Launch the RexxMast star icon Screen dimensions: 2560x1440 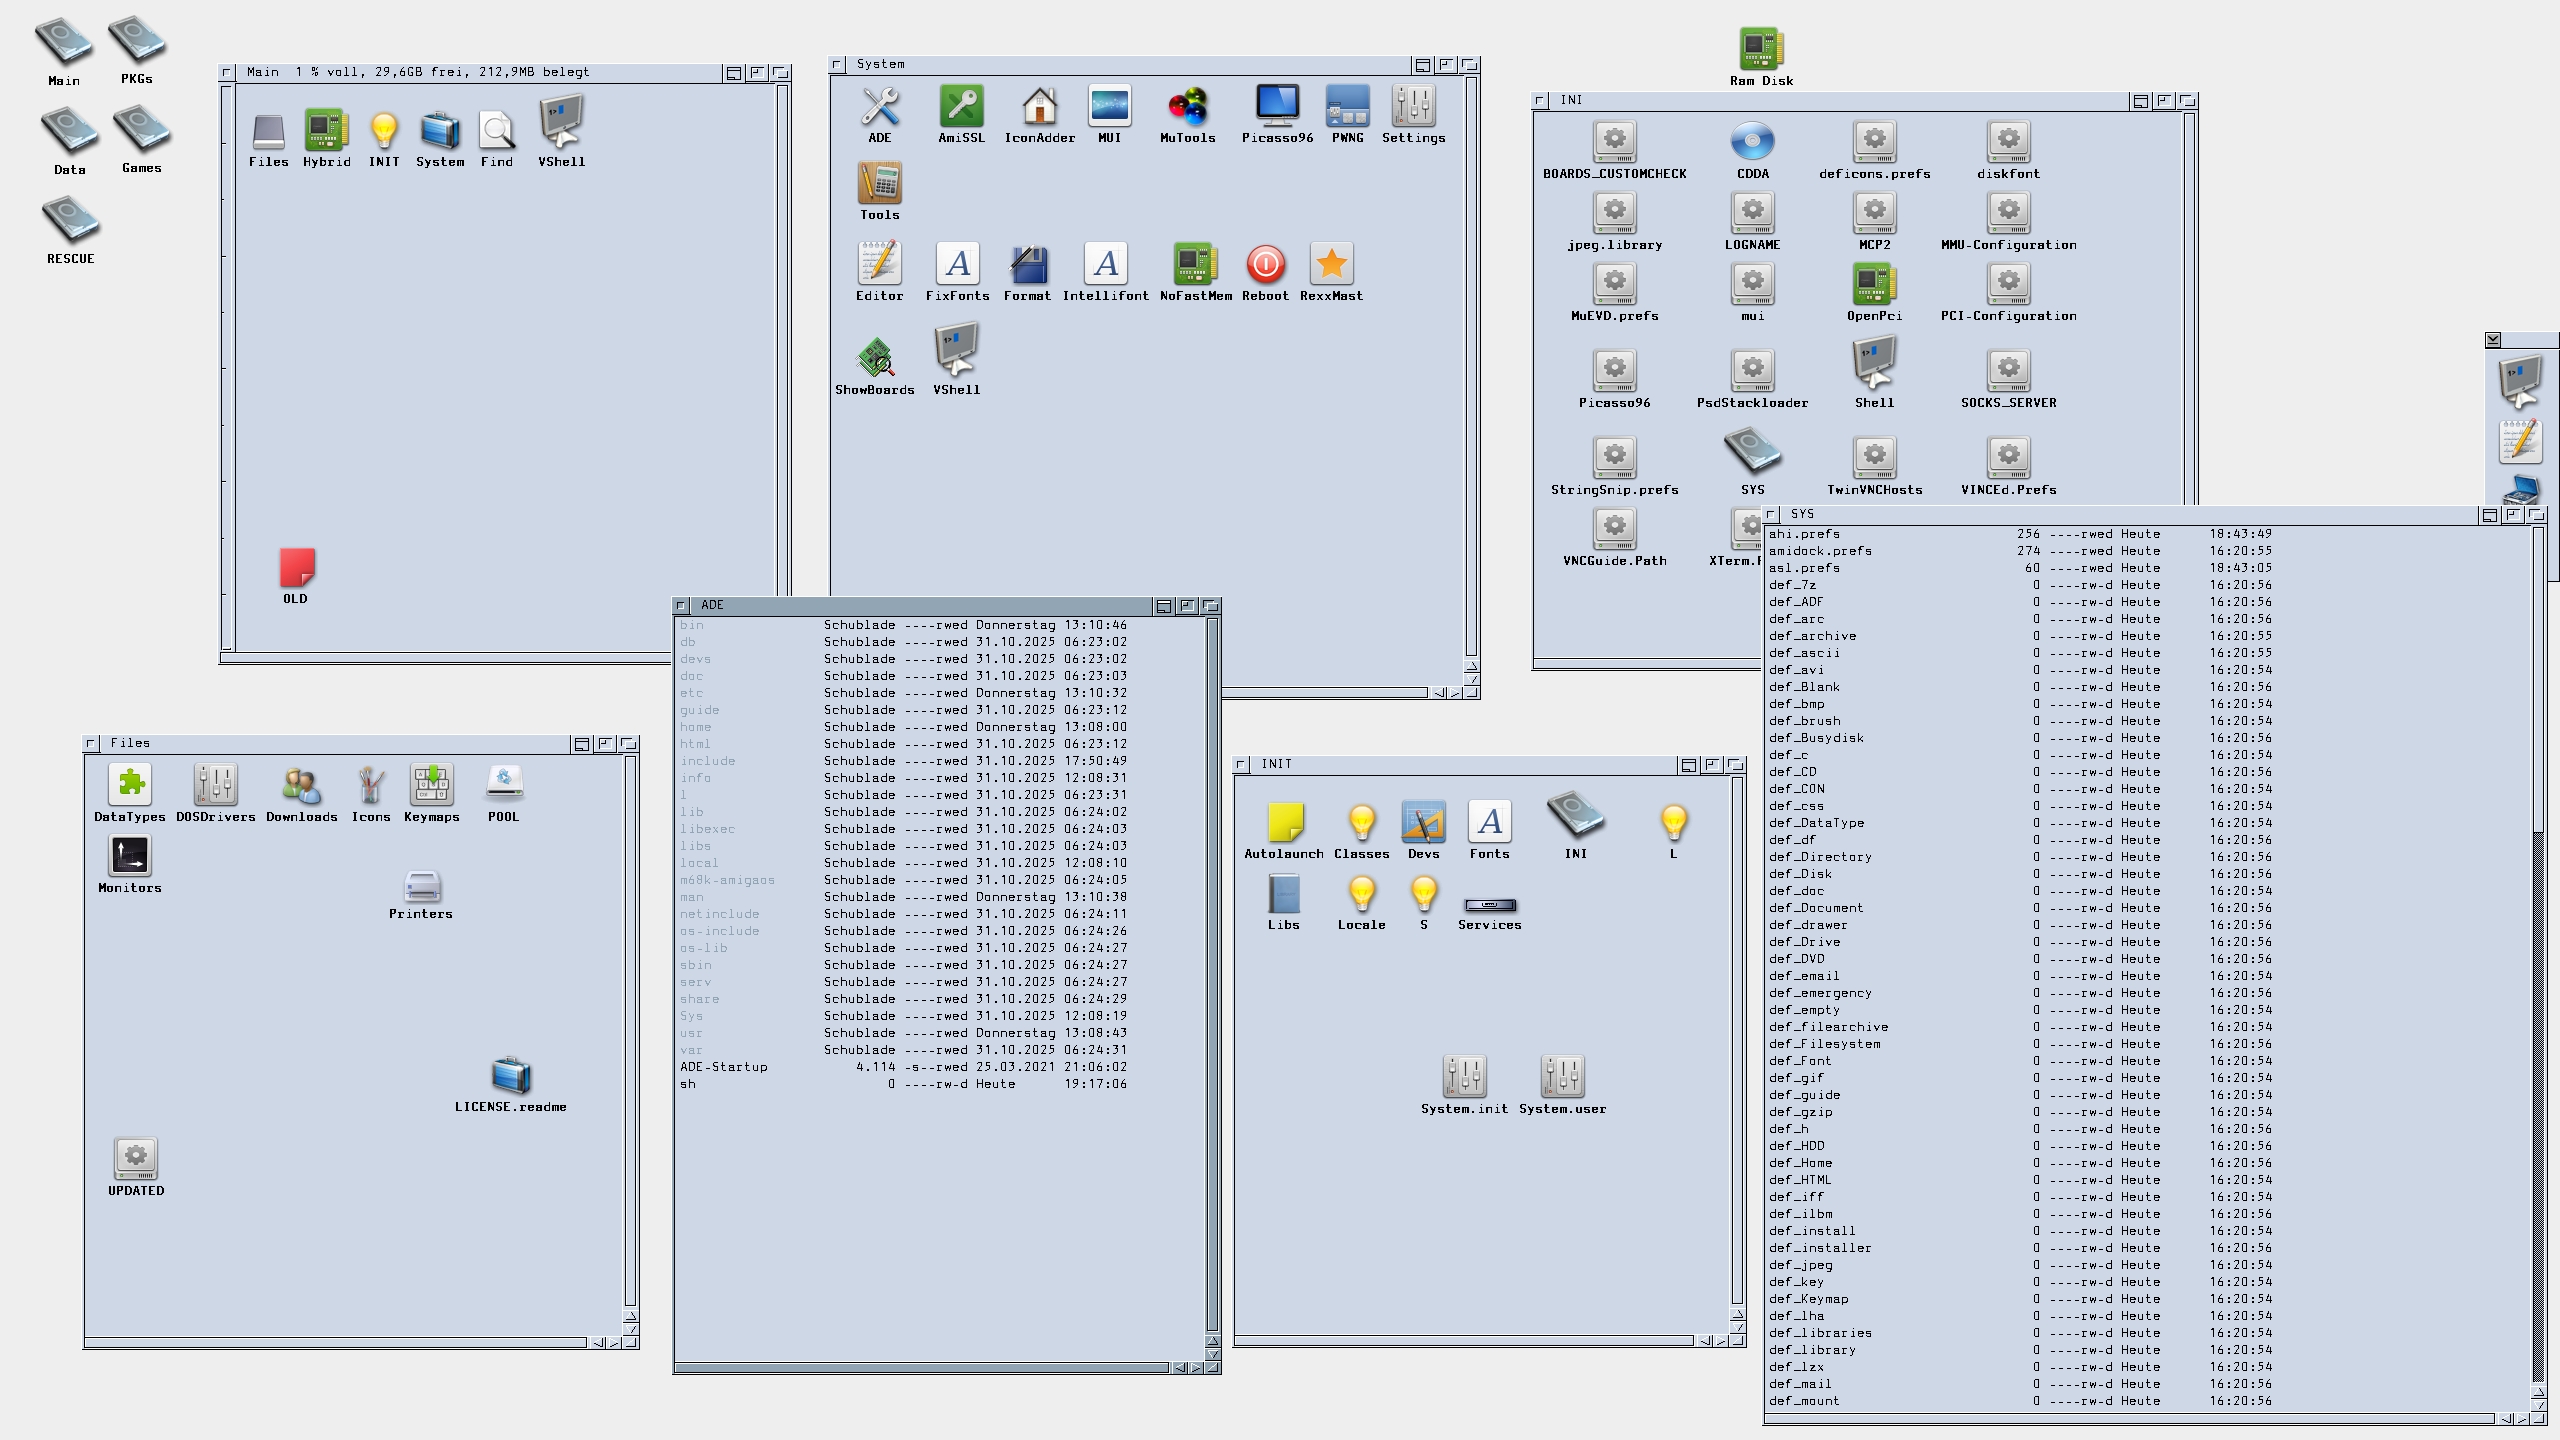pos(1331,265)
